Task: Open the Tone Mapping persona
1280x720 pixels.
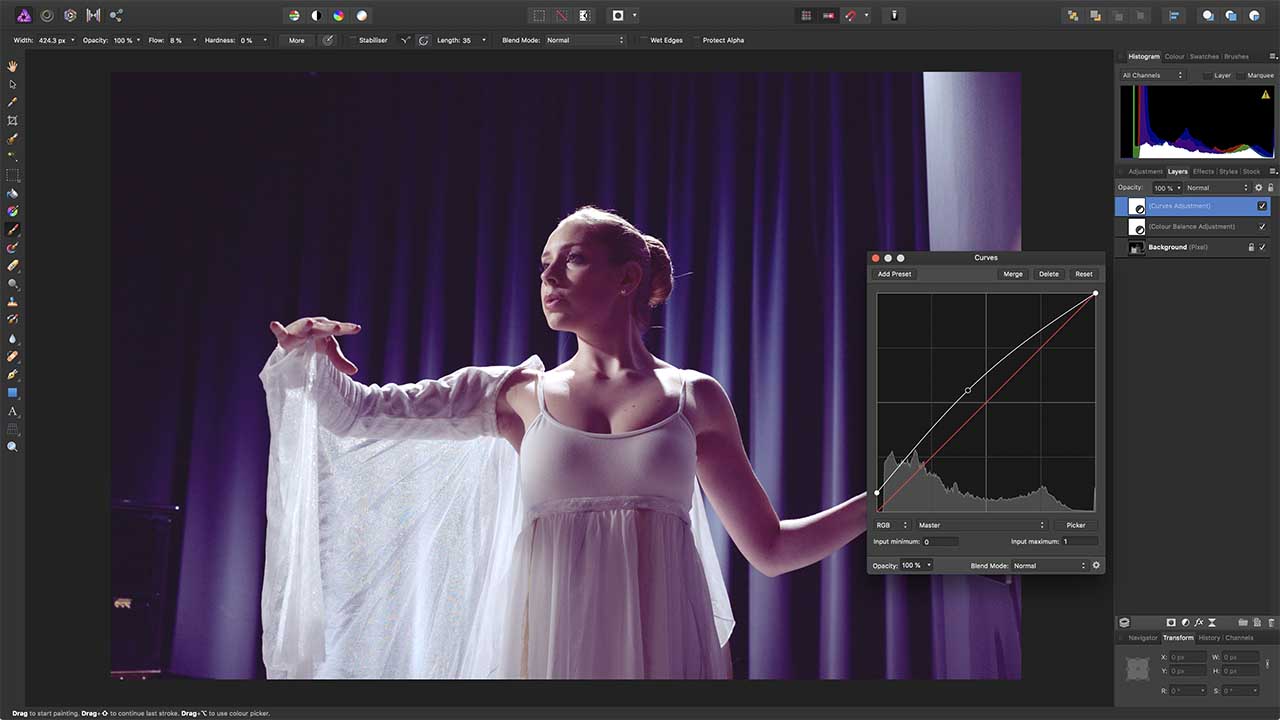Action: (93, 15)
